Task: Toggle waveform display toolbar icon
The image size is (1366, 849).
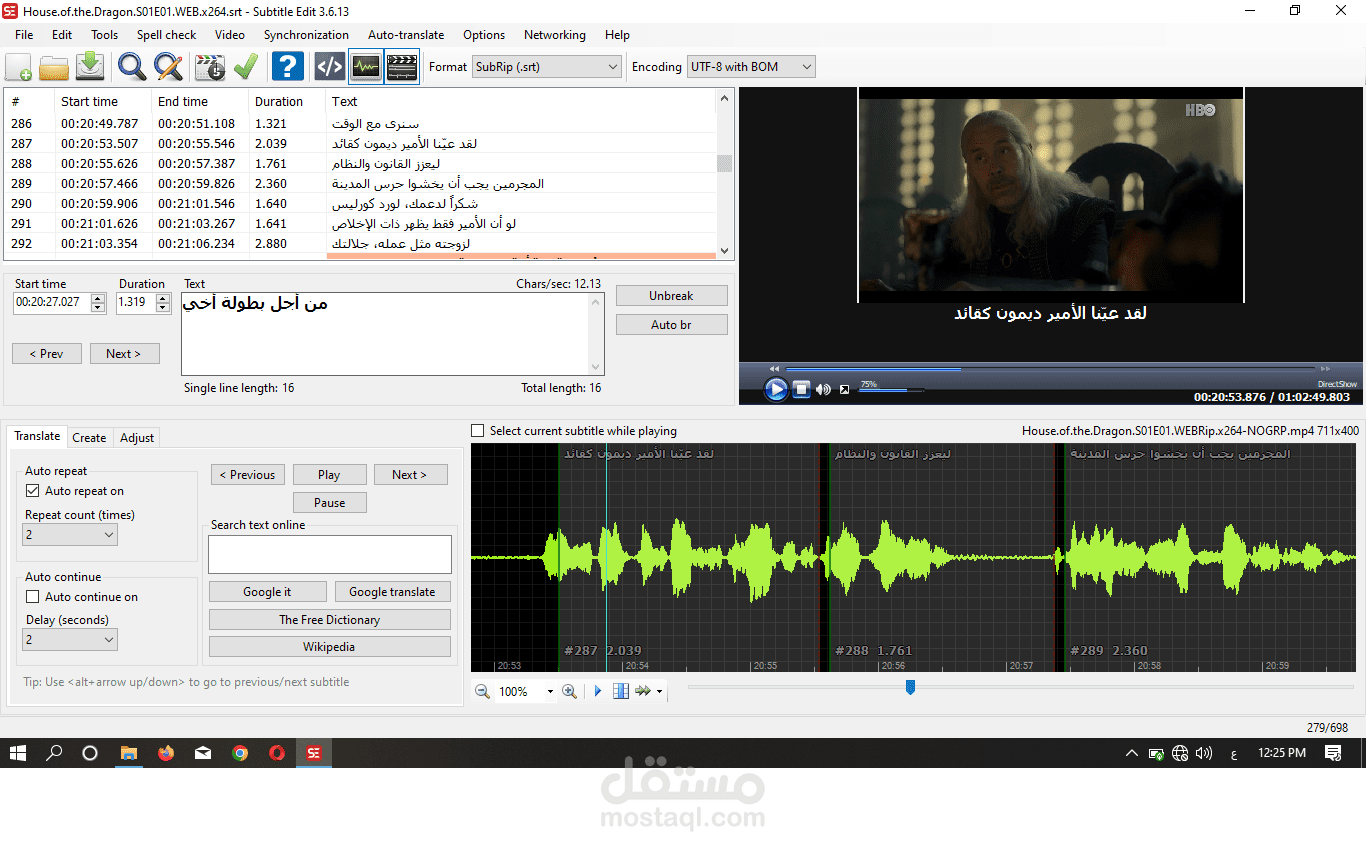Action: (366, 67)
